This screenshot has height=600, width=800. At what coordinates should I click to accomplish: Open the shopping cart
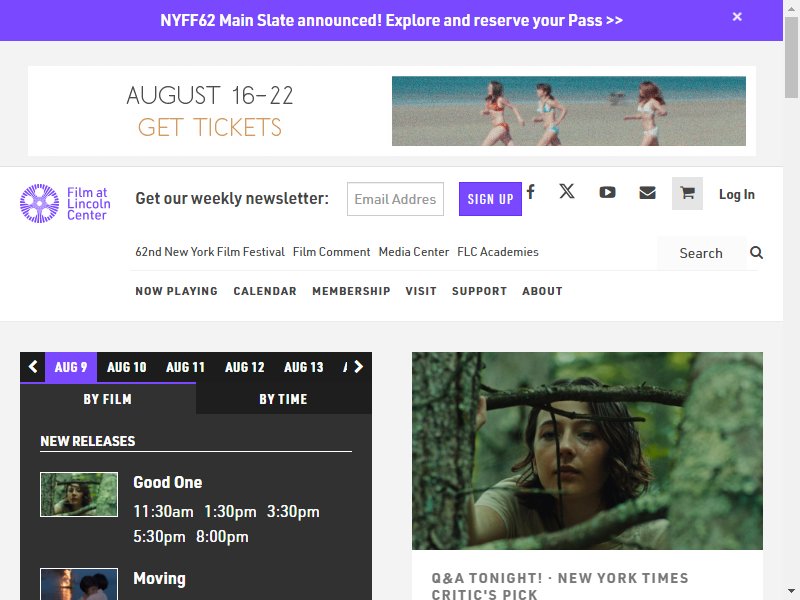687,193
